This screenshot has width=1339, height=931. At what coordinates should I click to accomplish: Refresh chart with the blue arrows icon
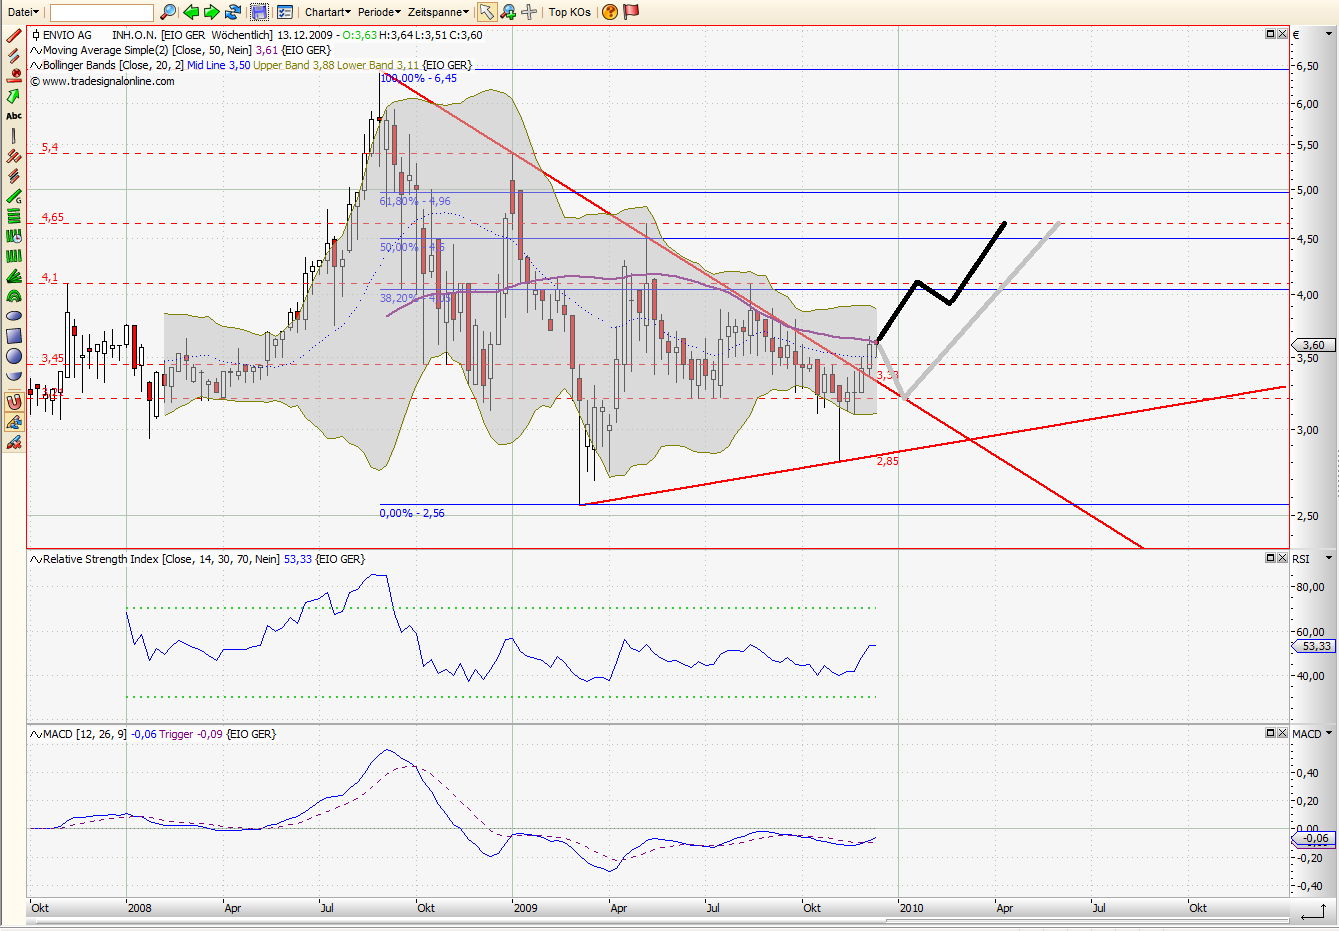point(233,12)
